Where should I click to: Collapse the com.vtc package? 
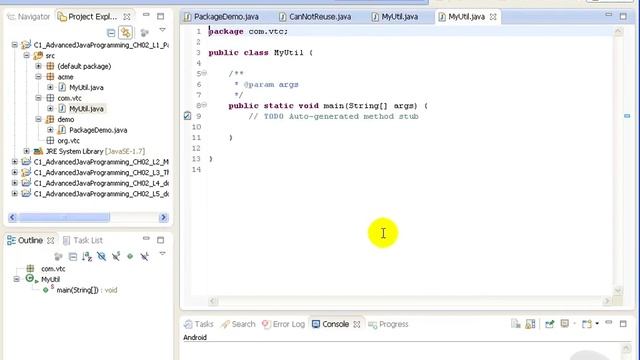click(x=38, y=98)
